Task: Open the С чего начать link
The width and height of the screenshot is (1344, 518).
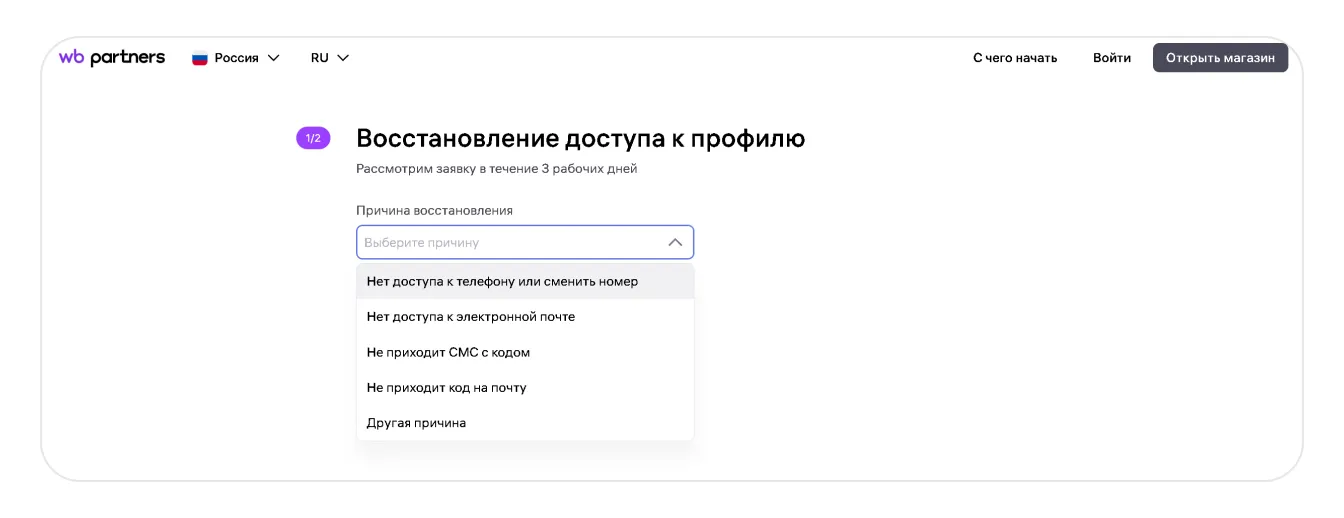Action: coord(1014,58)
